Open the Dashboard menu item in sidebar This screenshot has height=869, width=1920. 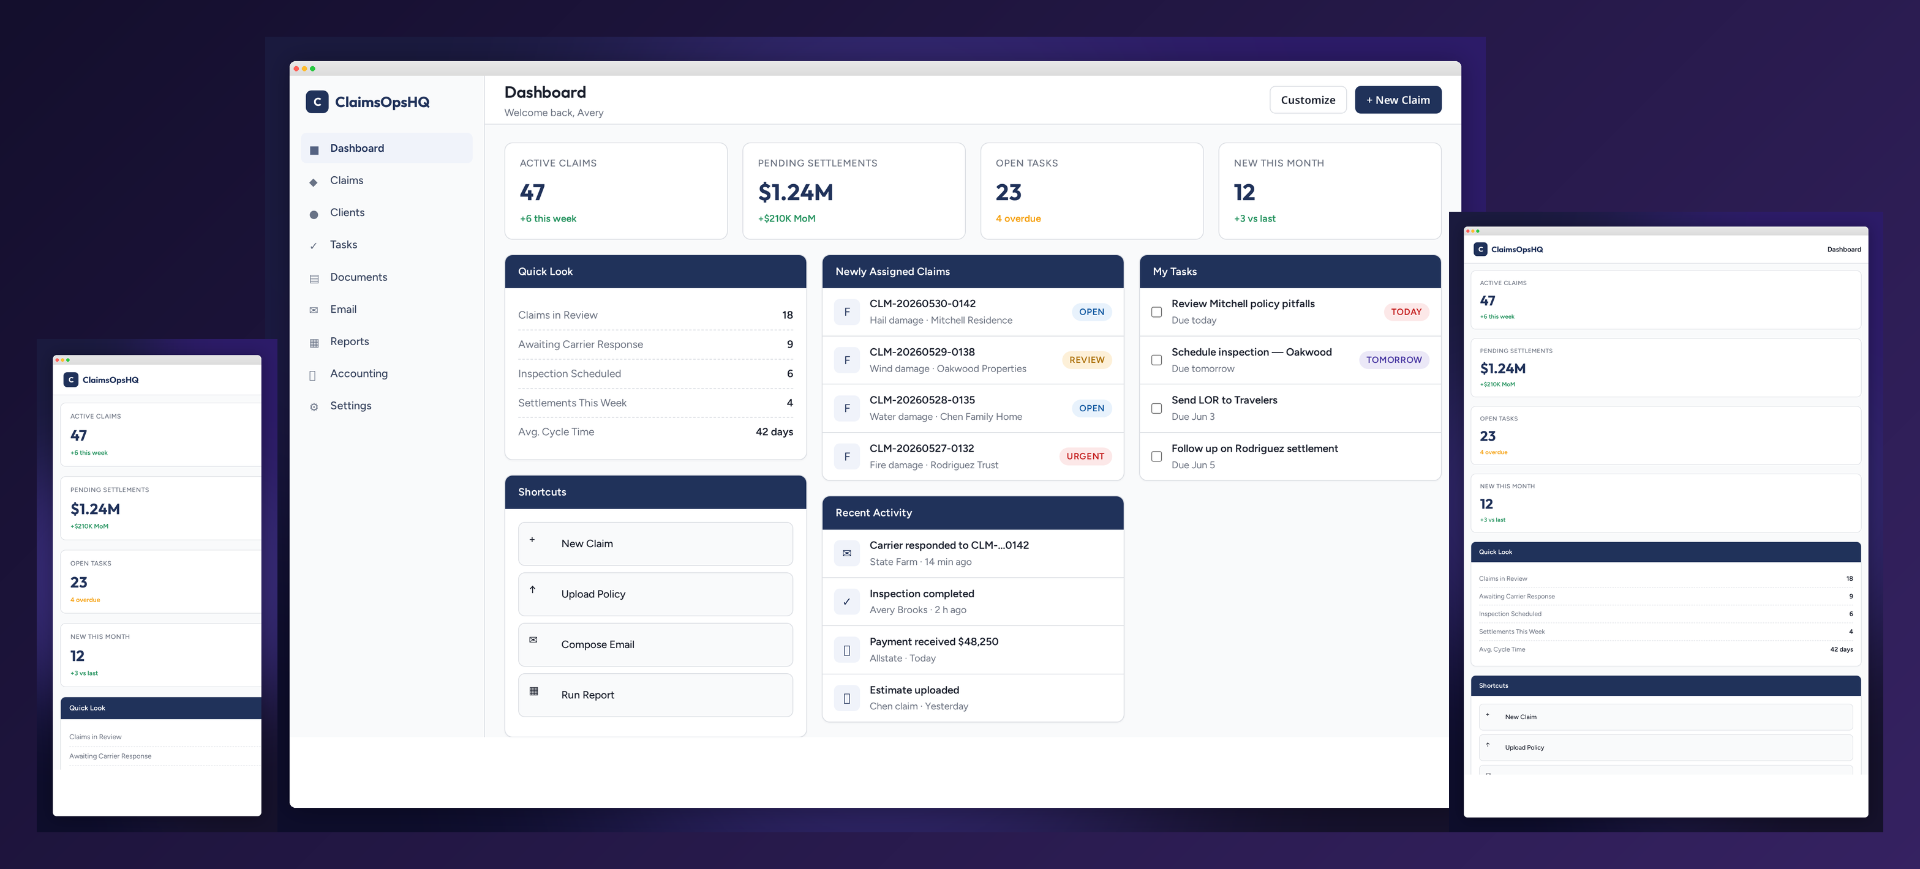[x=387, y=148]
